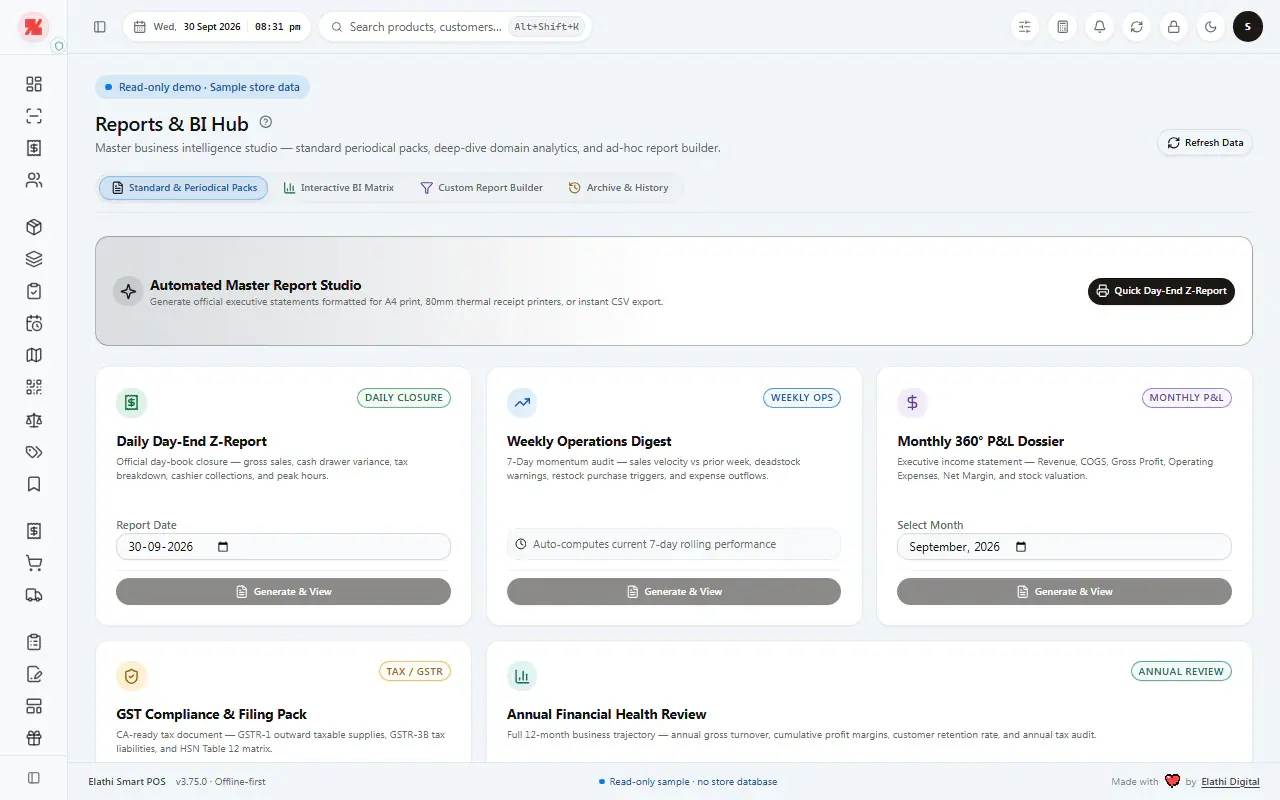Viewport: 1280px width, 800px height.
Task: Click the folded map icon in sidebar
Action: pos(34,355)
